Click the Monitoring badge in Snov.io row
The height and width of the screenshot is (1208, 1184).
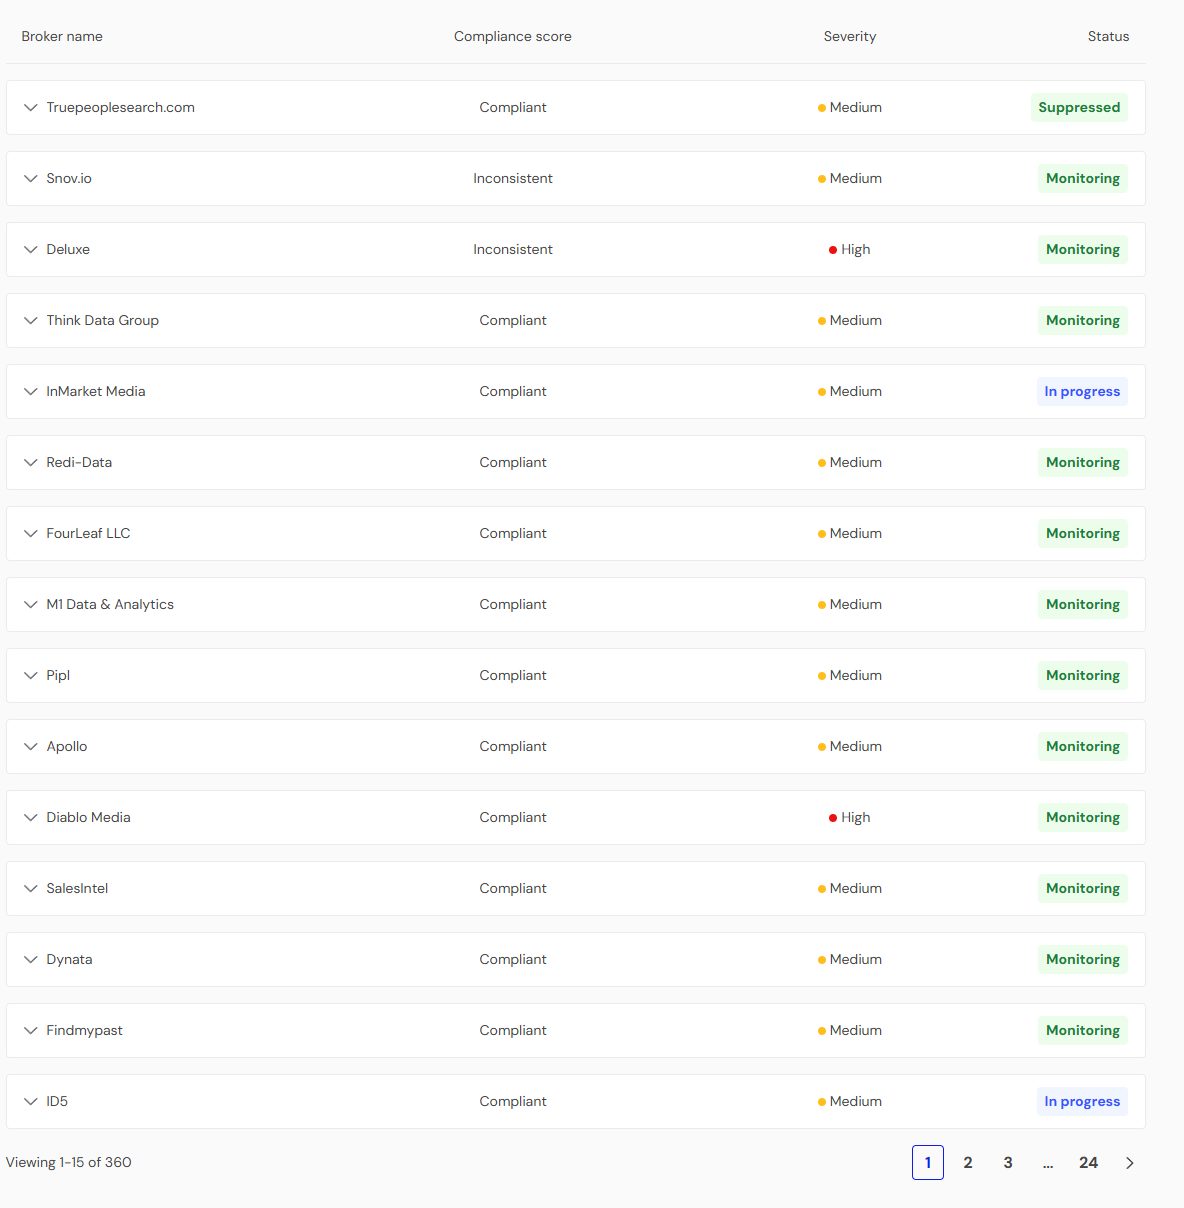[1083, 178]
